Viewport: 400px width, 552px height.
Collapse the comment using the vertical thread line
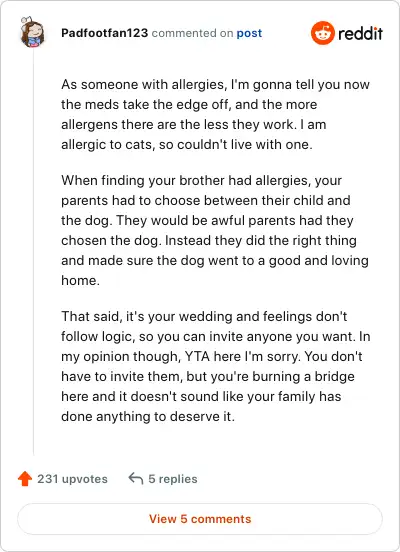click(33, 253)
